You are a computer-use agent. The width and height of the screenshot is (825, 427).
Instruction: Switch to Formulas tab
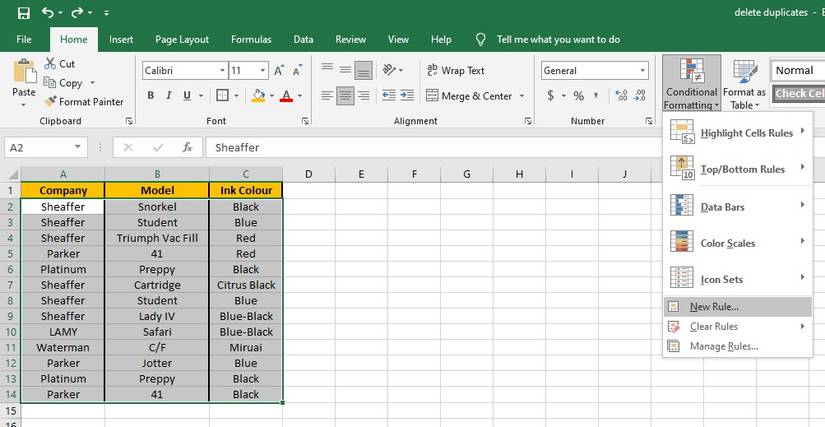pos(251,39)
